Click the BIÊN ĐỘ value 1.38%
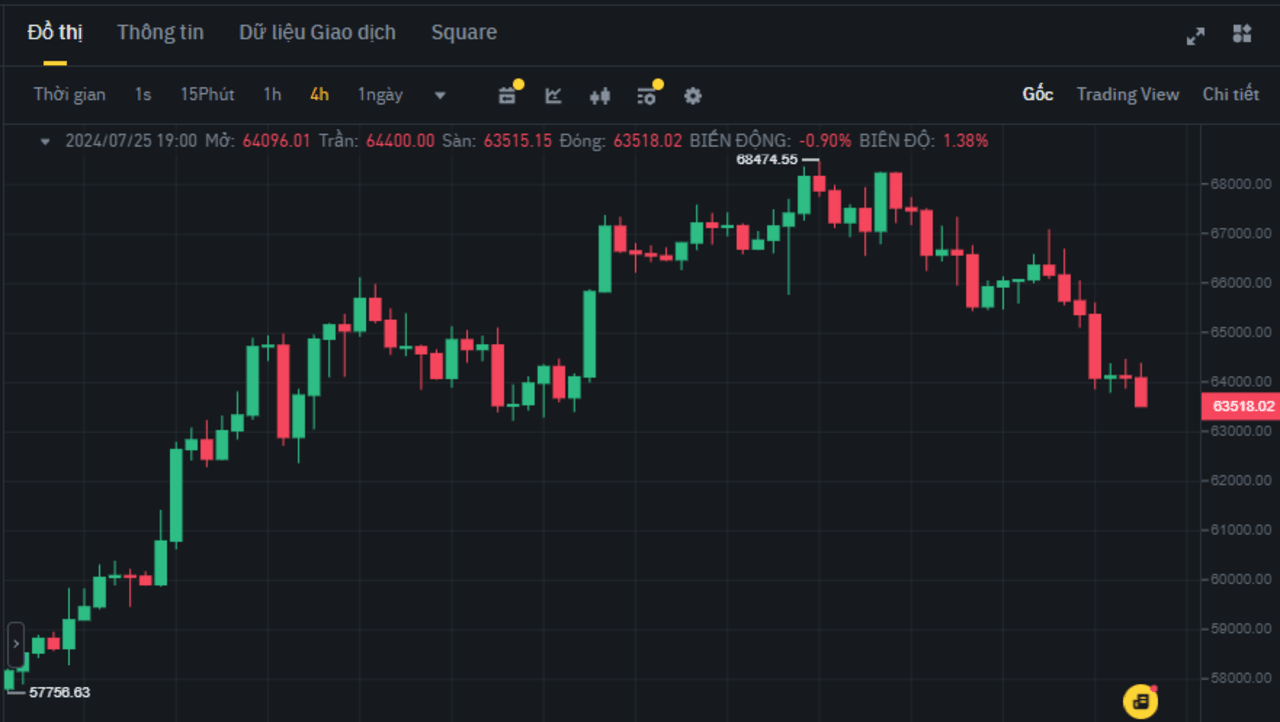Image resolution: width=1280 pixels, height=722 pixels. point(965,141)
